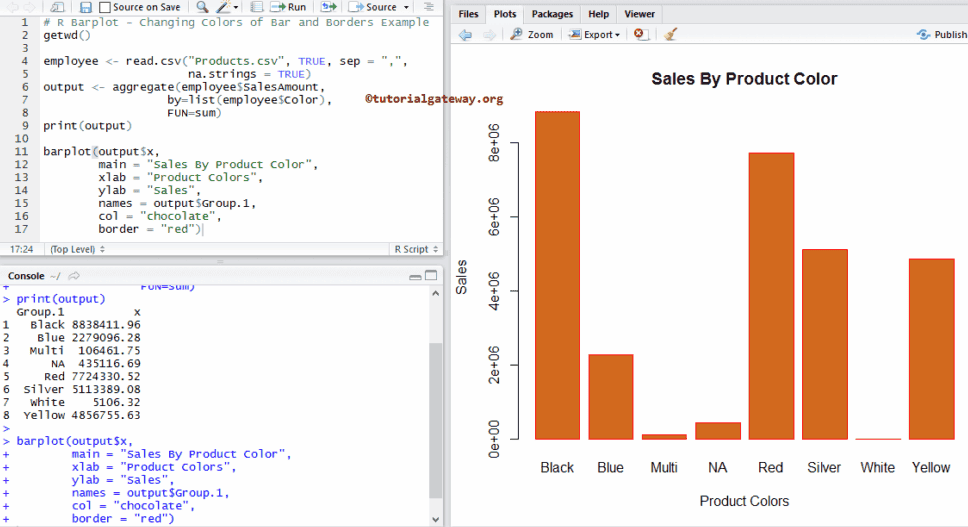
Task: Minimize the Console pane
Action: 415,276
